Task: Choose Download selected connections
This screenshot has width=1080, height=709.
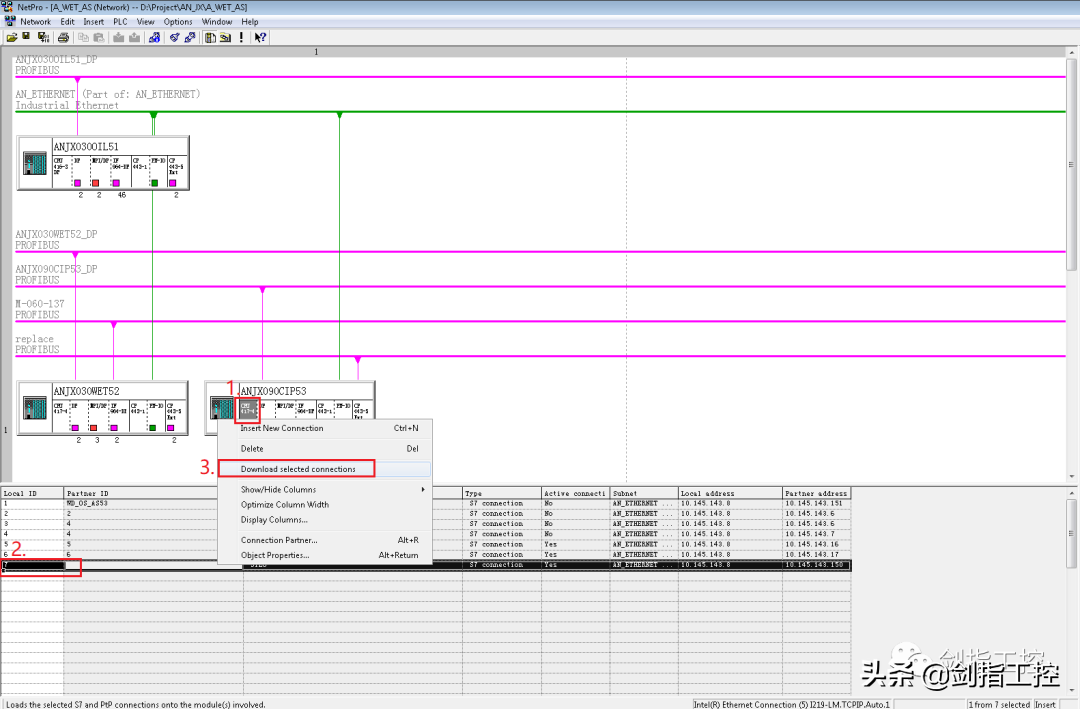Action: click(x=298, y=469)
